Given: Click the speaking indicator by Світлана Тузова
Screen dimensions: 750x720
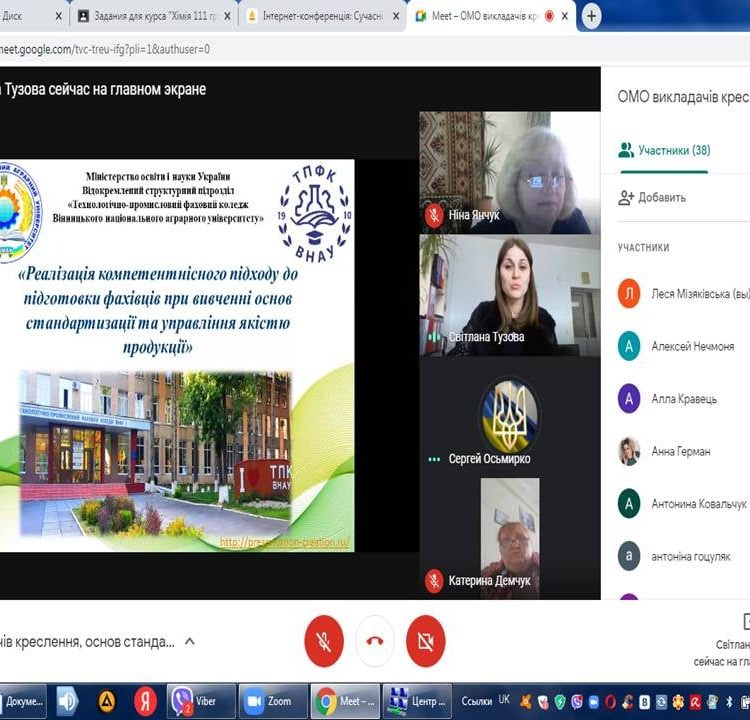Looking at the screenshot, I should pos(434,337).
